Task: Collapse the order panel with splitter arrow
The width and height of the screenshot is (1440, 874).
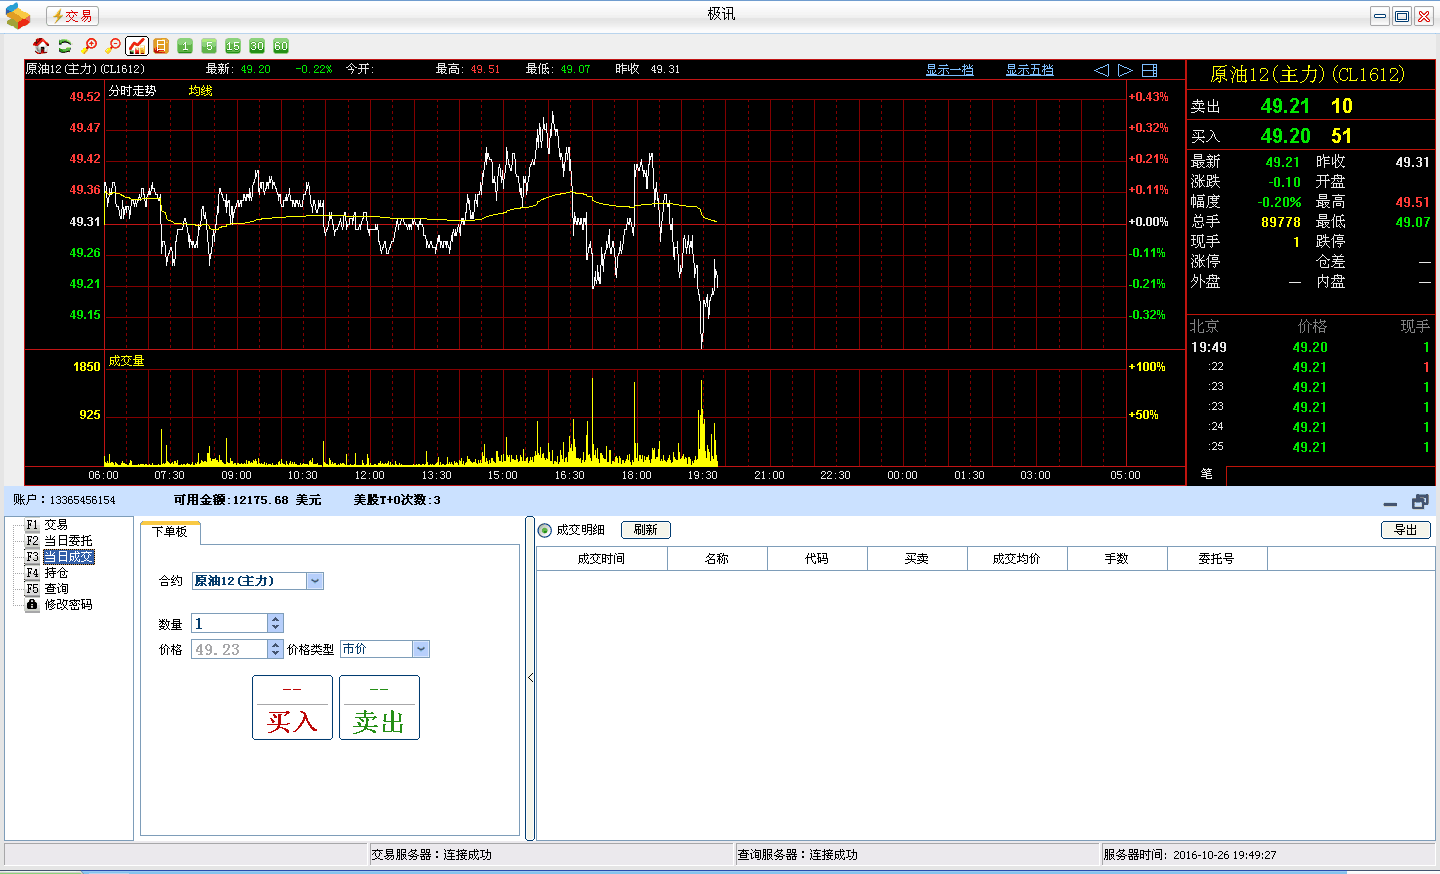Action: tap(530, 678)
